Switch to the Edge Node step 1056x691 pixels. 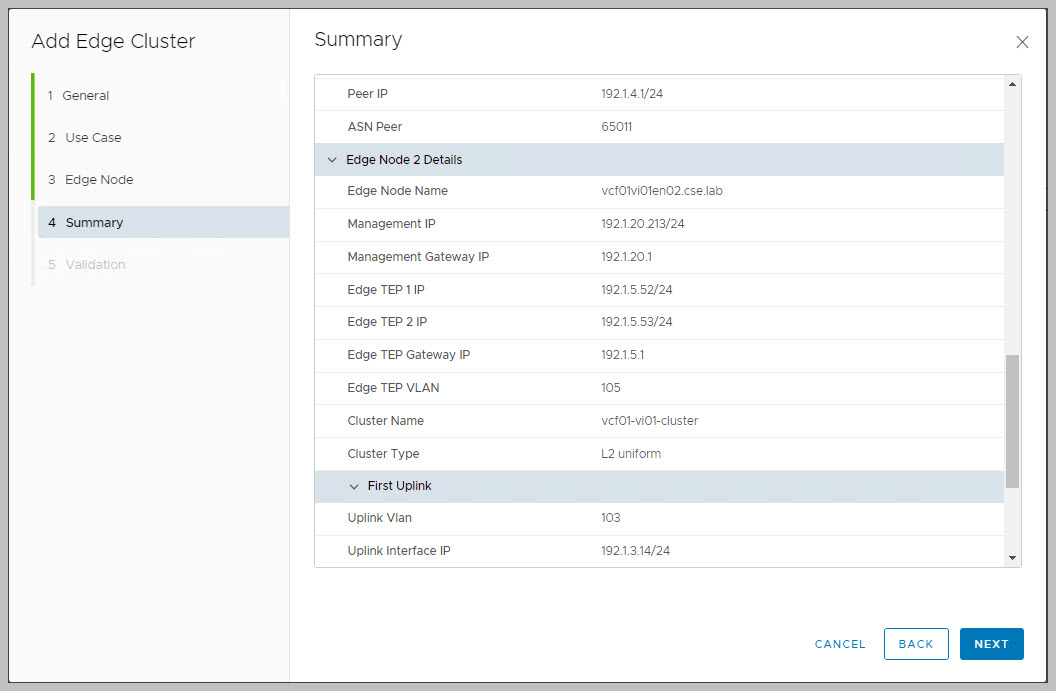pyautogui.click(x=99, y=180)
